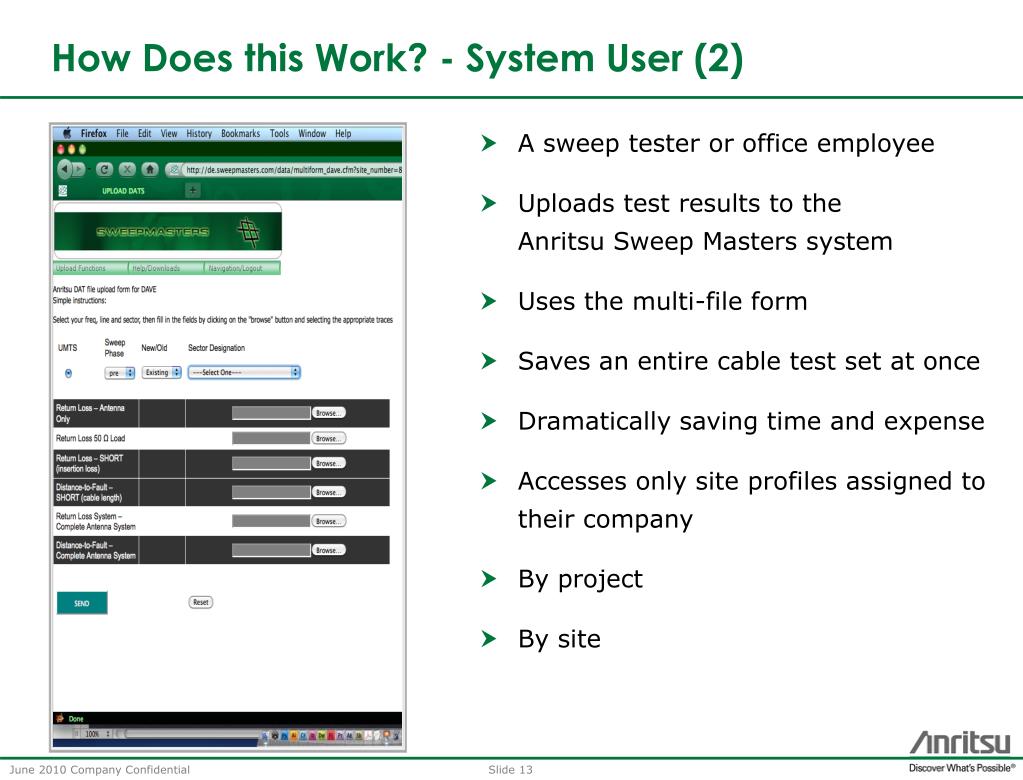Browse file for Return Loss – SHORT row
1023x780 pixels.
coord(328,463)
